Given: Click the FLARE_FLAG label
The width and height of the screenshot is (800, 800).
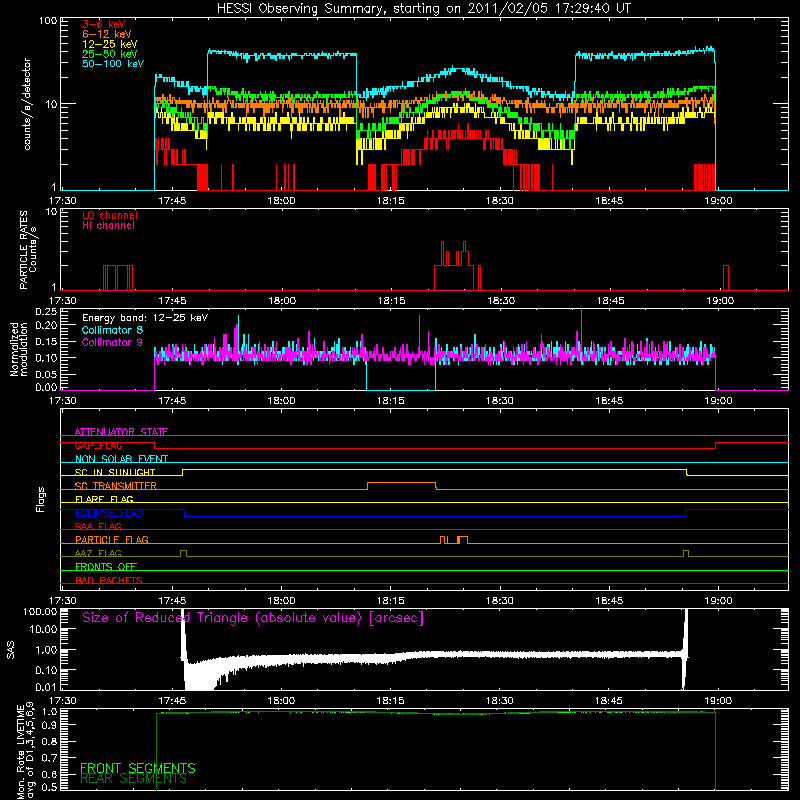Looking at the screenshot, I should 104,499.
